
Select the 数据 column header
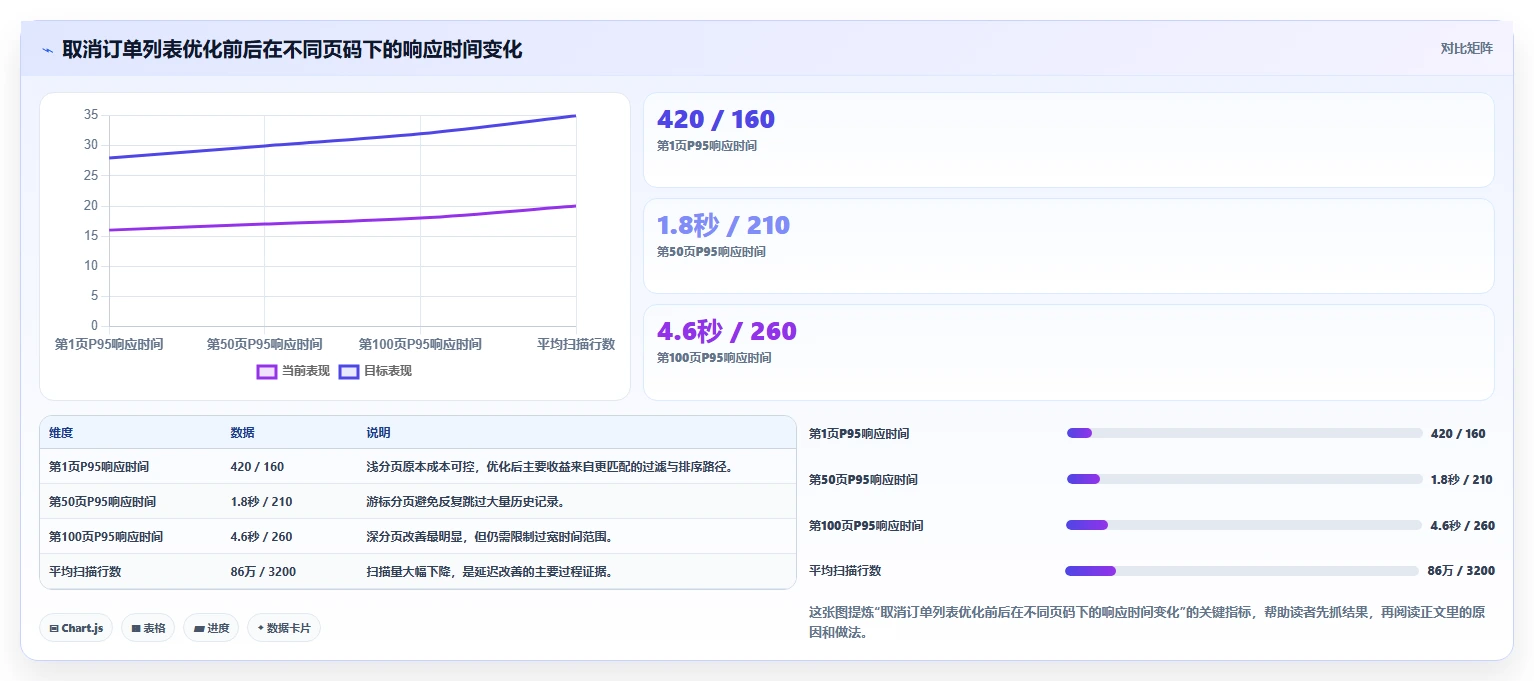coord(242,433)
